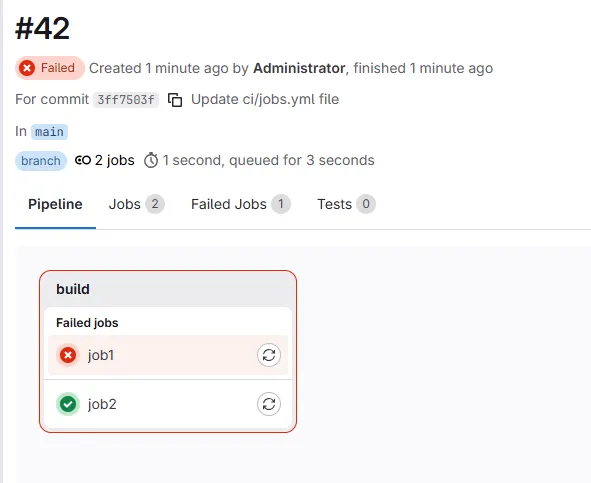Switch to the Tests tab
This screenshot has height=483, width=591.
(x=346, y=204)
